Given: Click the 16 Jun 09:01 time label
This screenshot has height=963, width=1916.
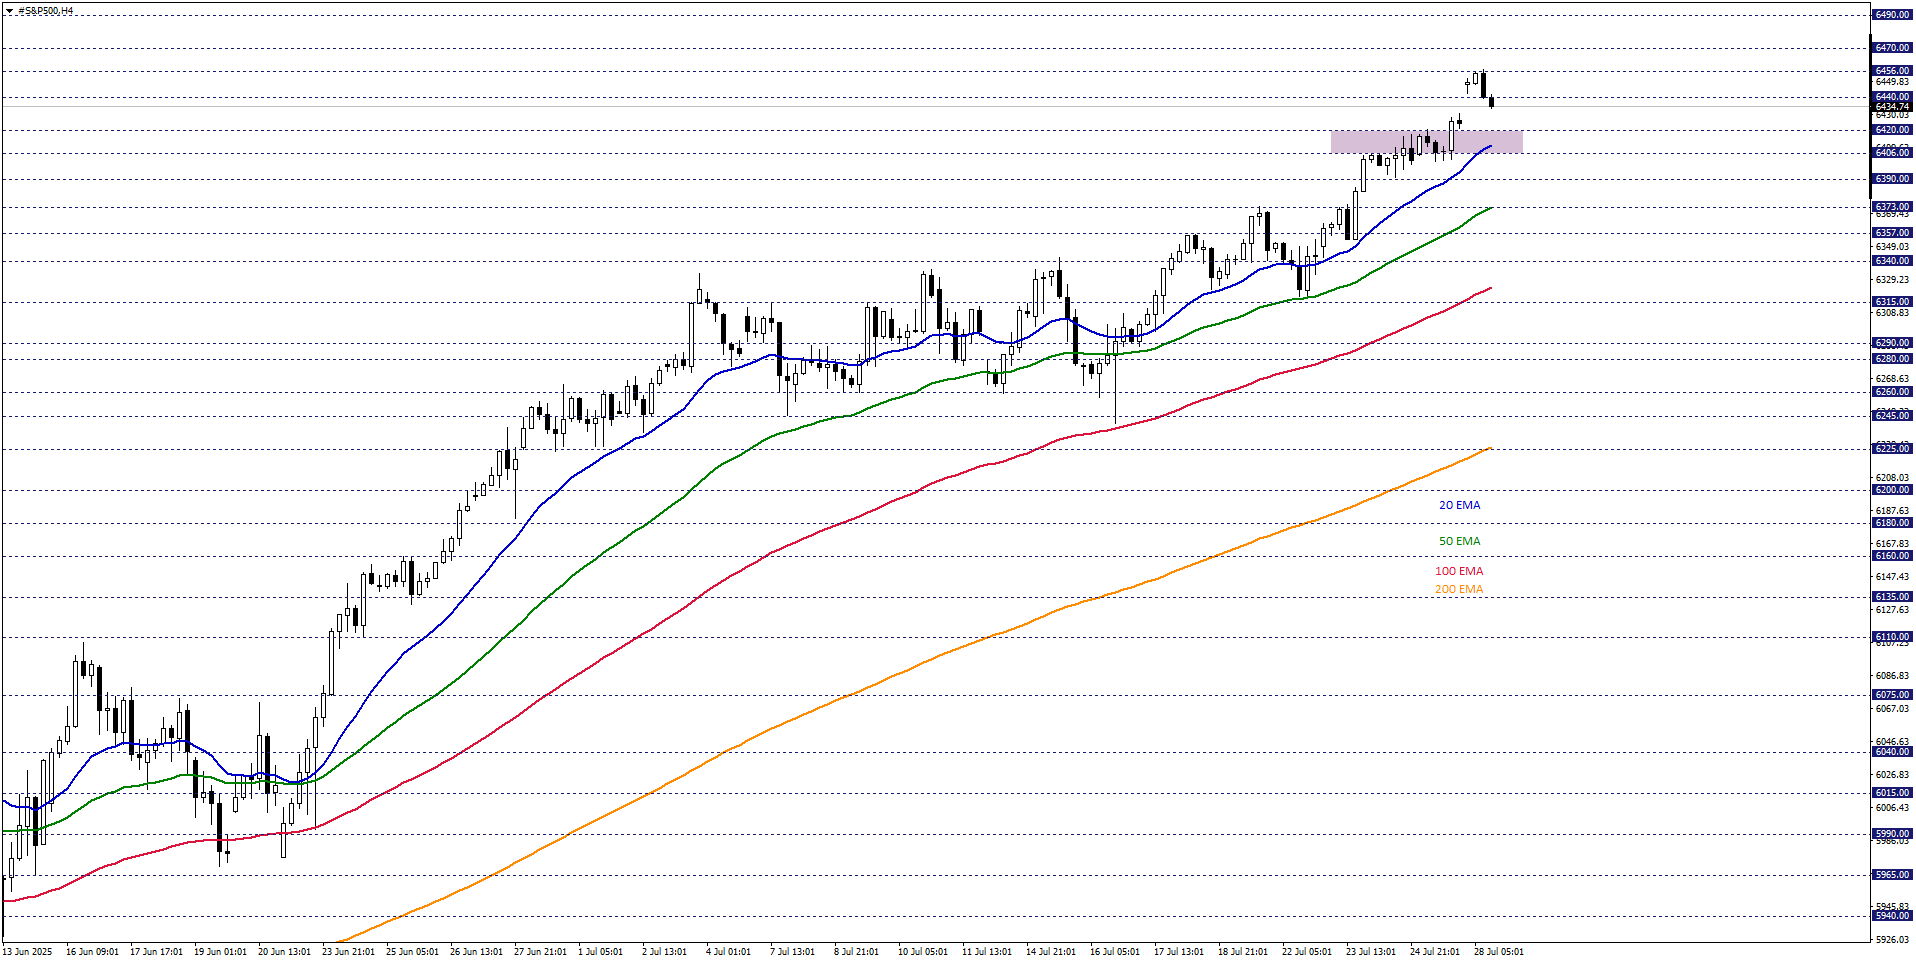Looking at the screenshot, I should (92, 952).
